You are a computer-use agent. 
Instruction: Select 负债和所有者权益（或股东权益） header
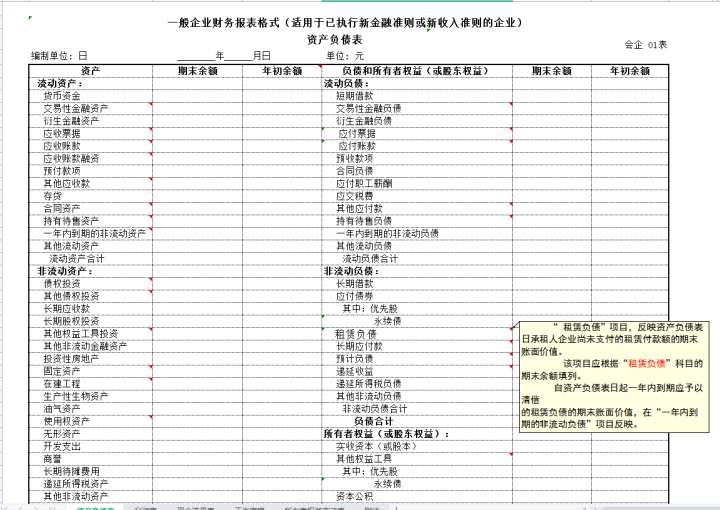(417, 71)
